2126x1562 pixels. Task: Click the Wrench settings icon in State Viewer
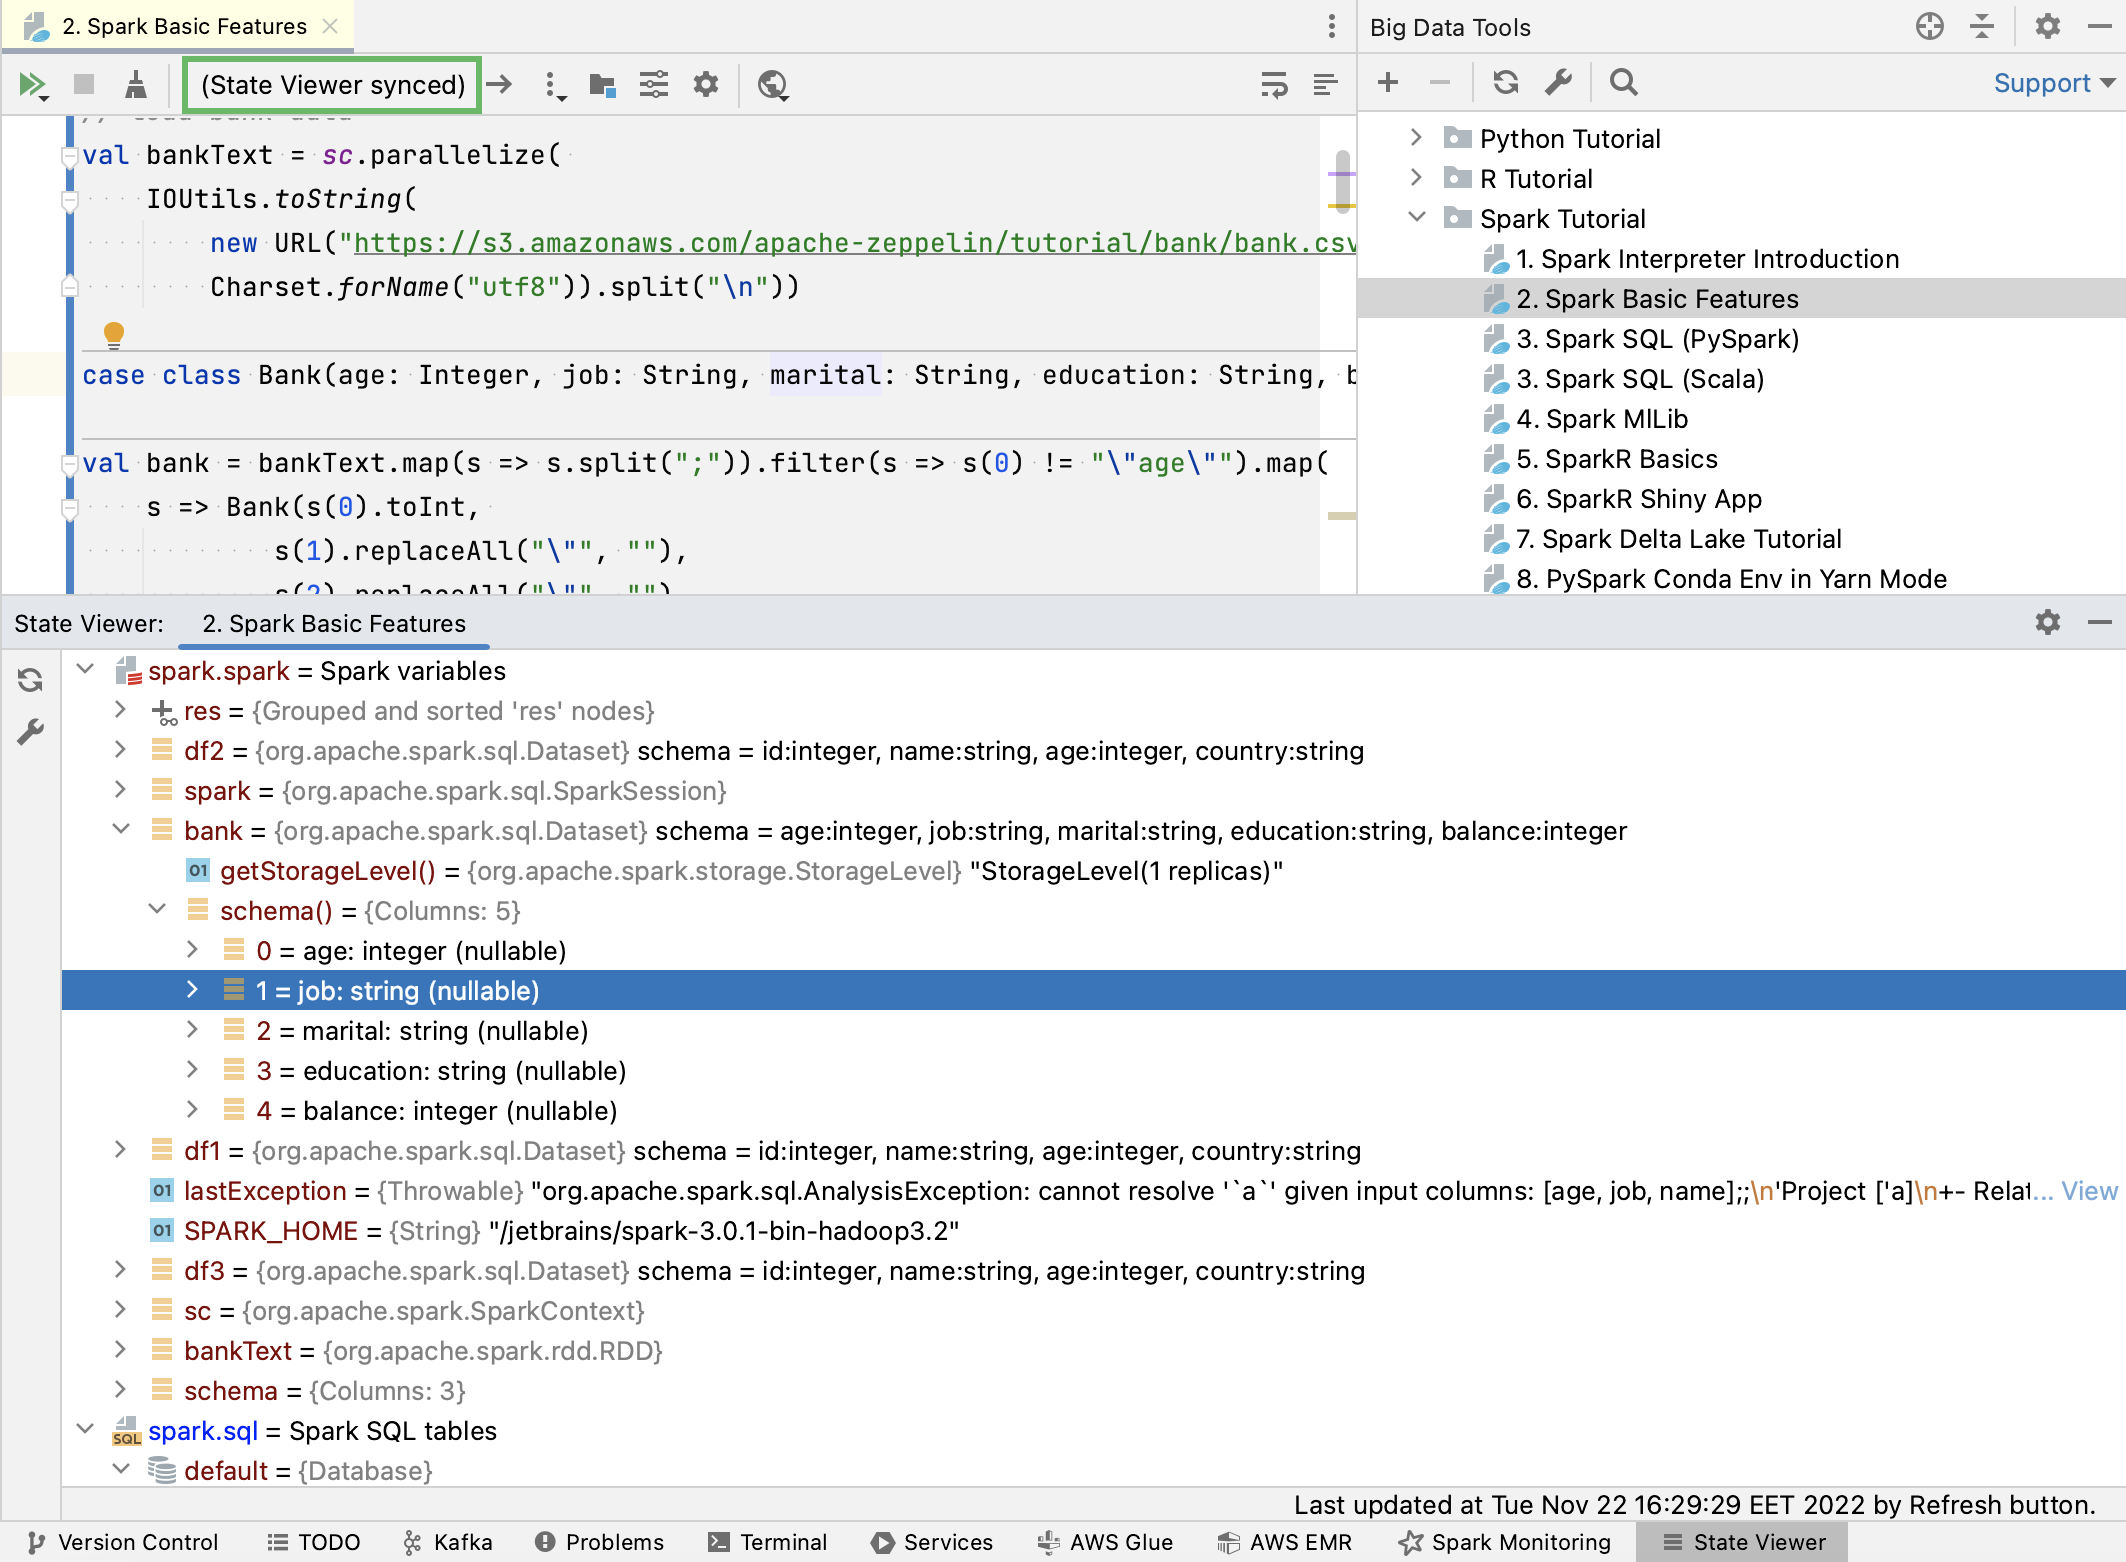click(30, 730)
